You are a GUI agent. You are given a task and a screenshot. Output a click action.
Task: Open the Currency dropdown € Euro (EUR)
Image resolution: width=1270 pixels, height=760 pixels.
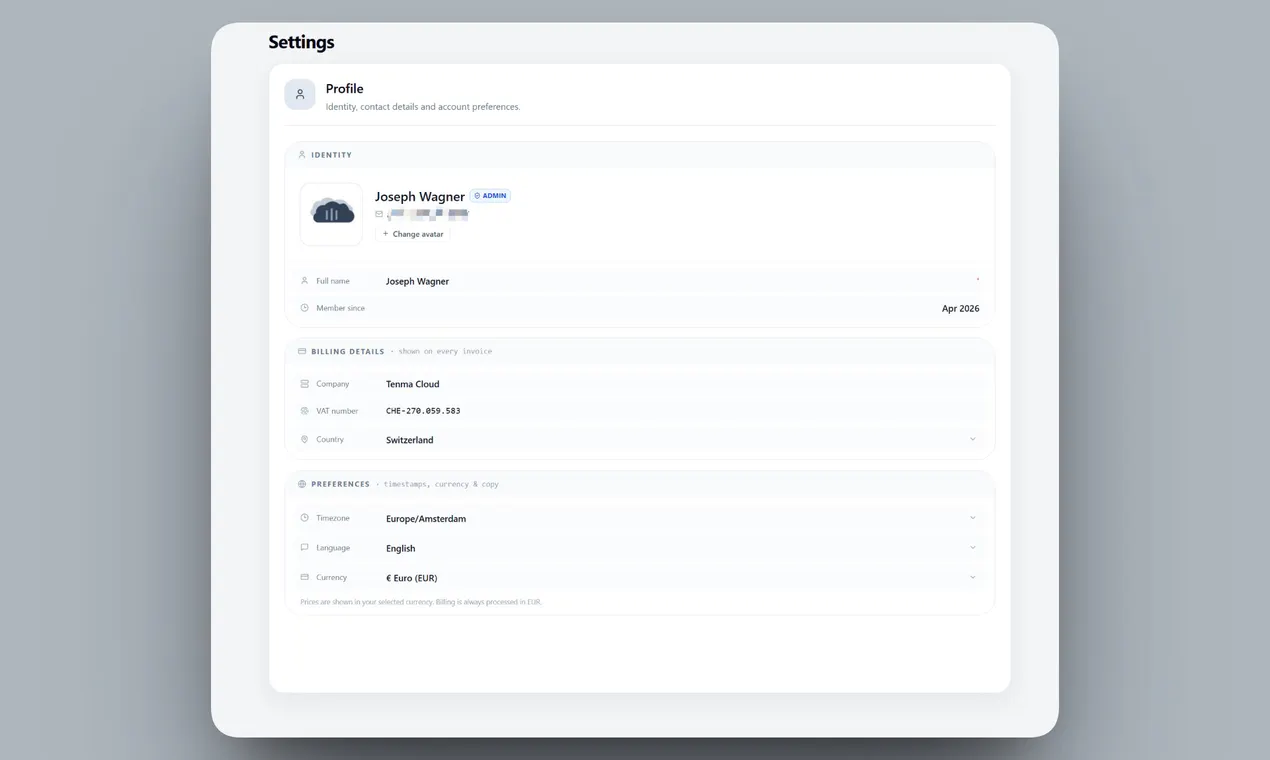682,577
